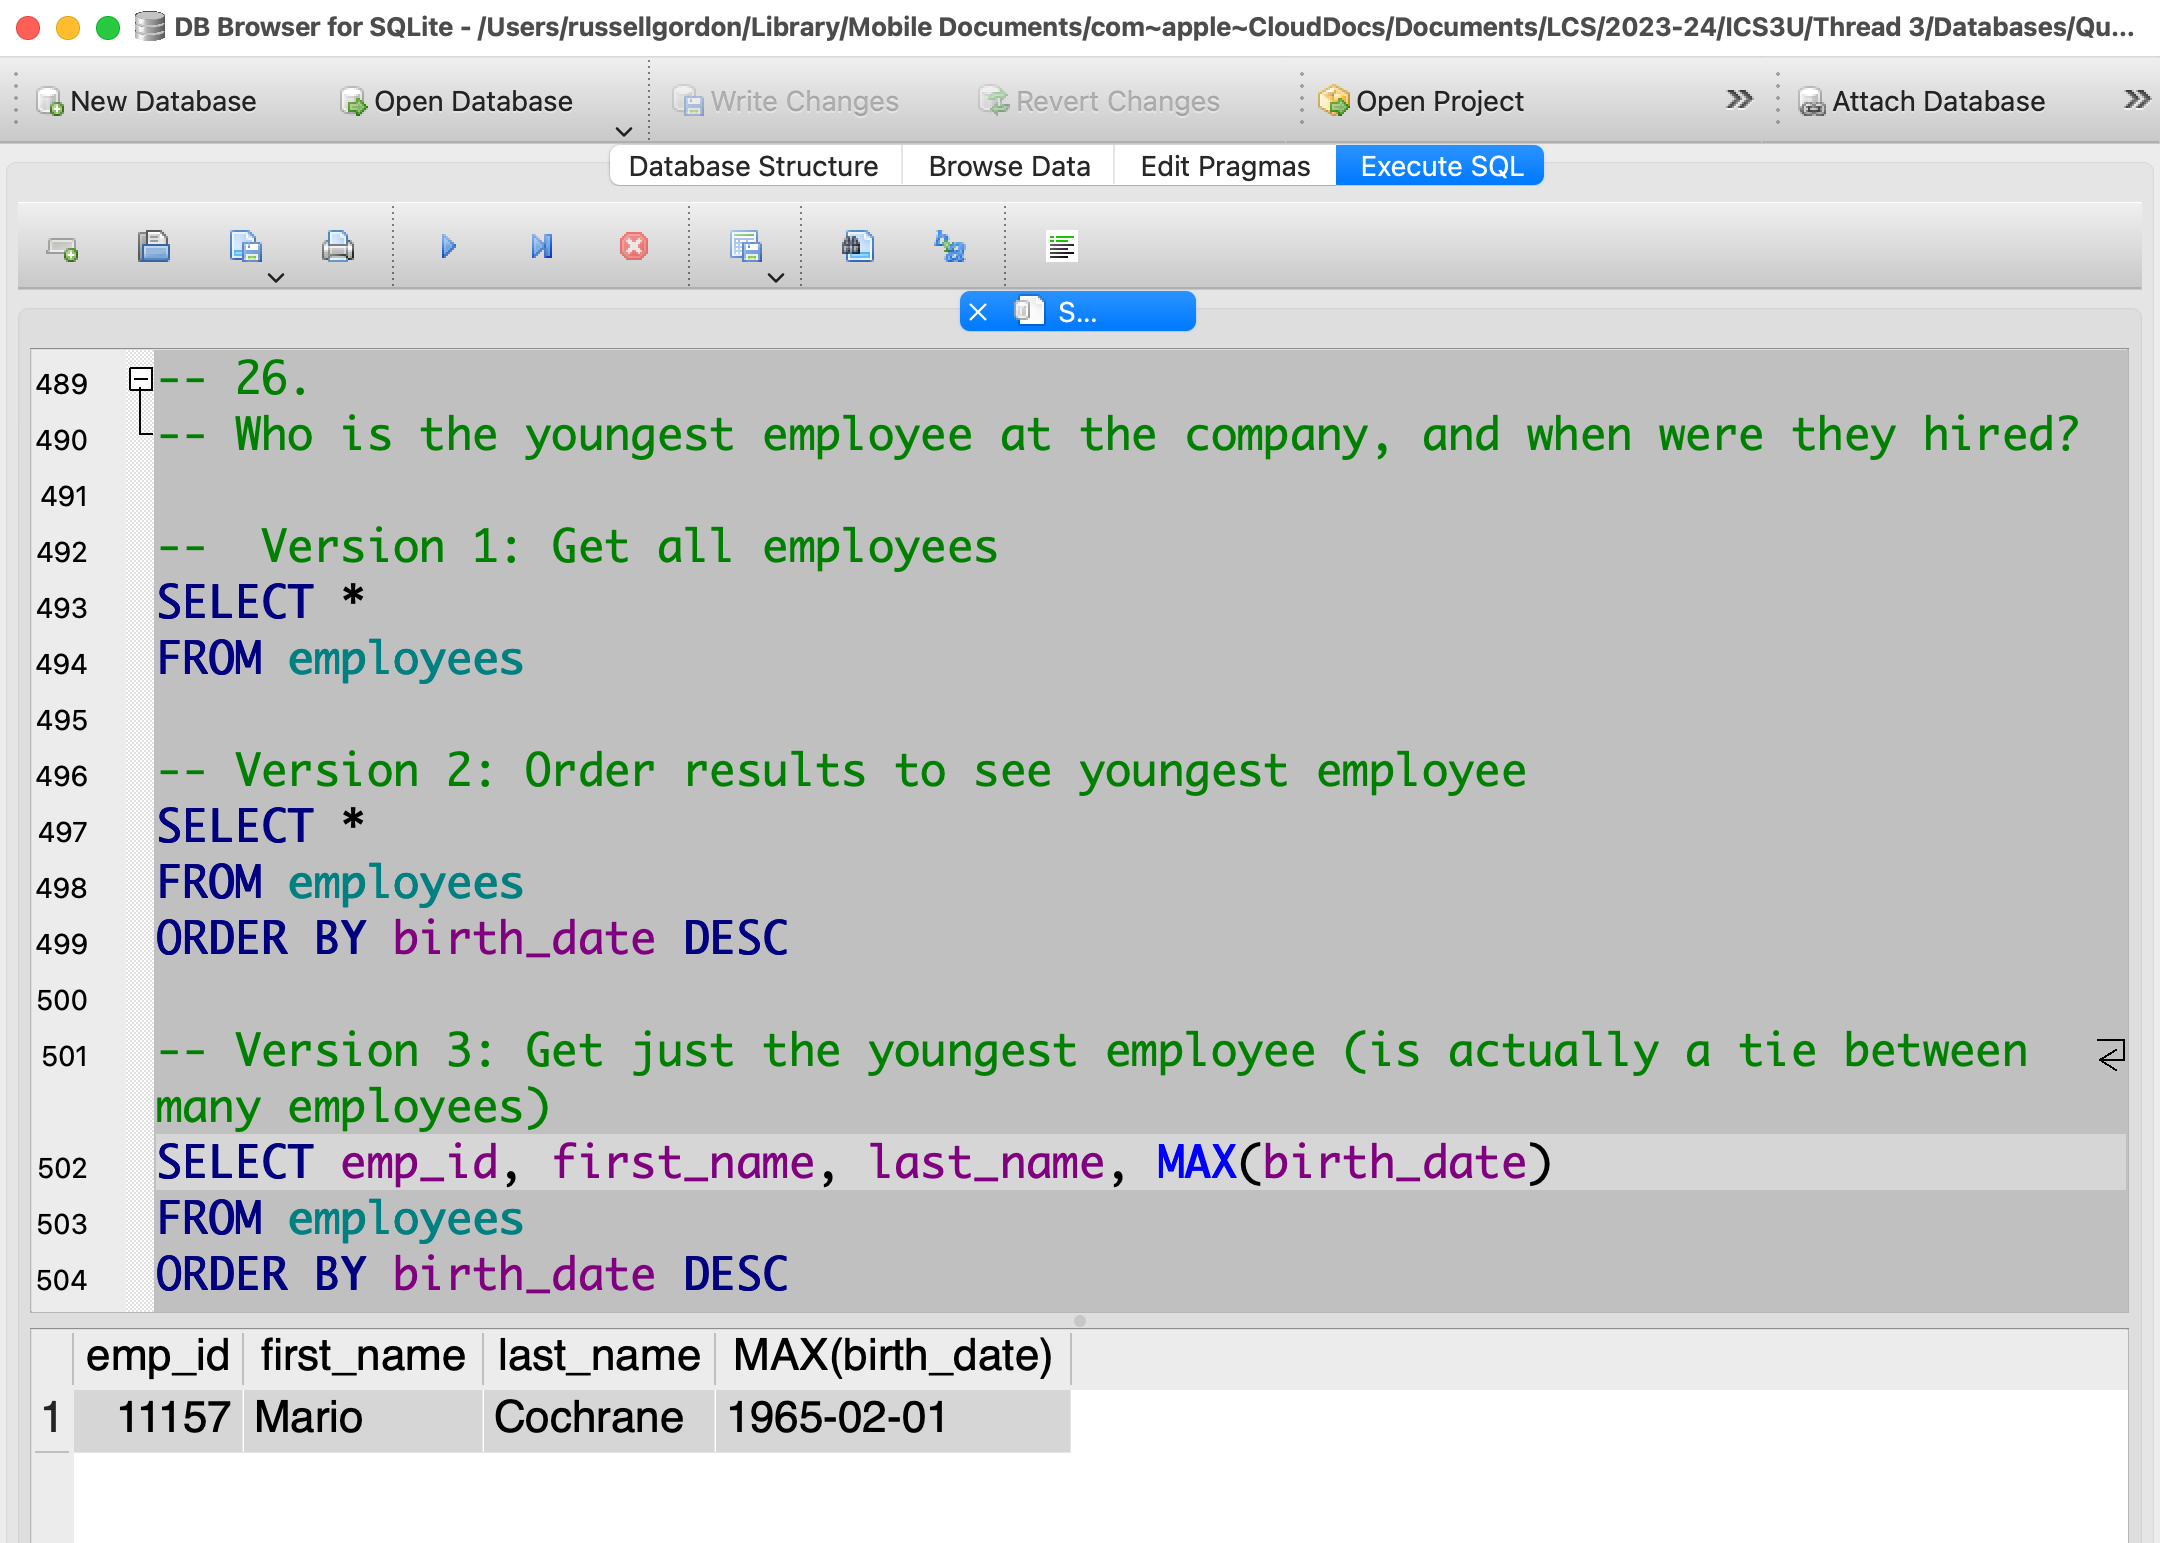Open Find in editor binoculars icon
The image size is (2160, 1543).
click(x=857, y=247)
